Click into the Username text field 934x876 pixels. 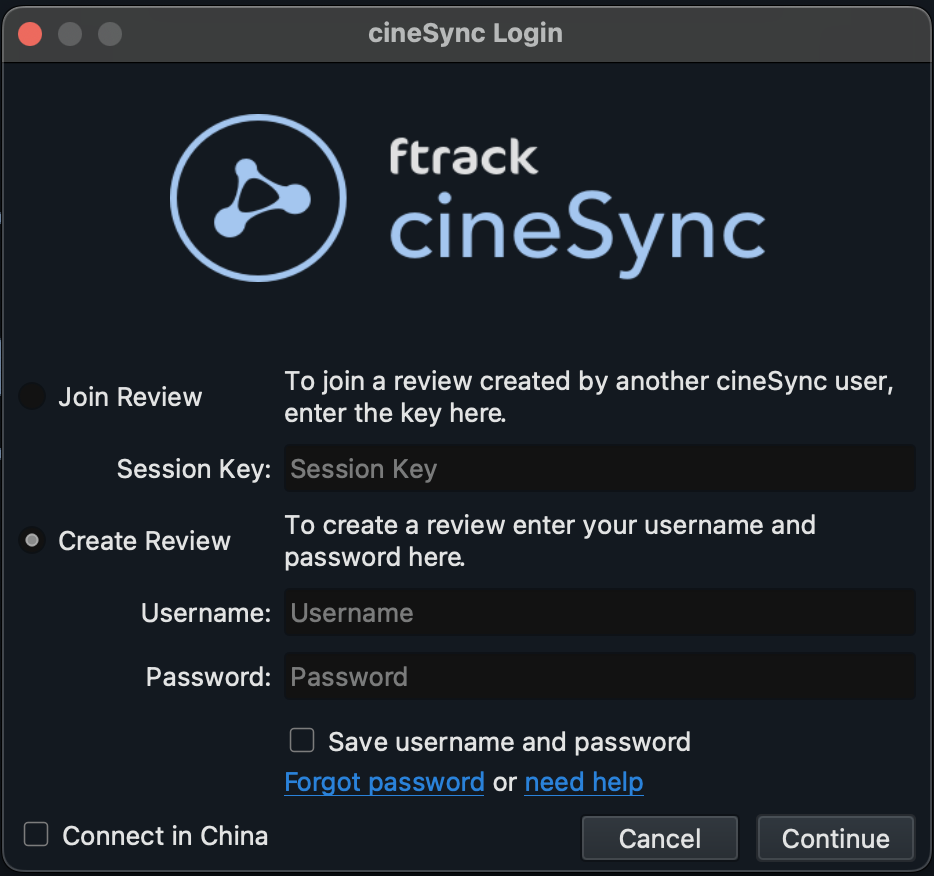pyautogui.click(x=600, y=612)
